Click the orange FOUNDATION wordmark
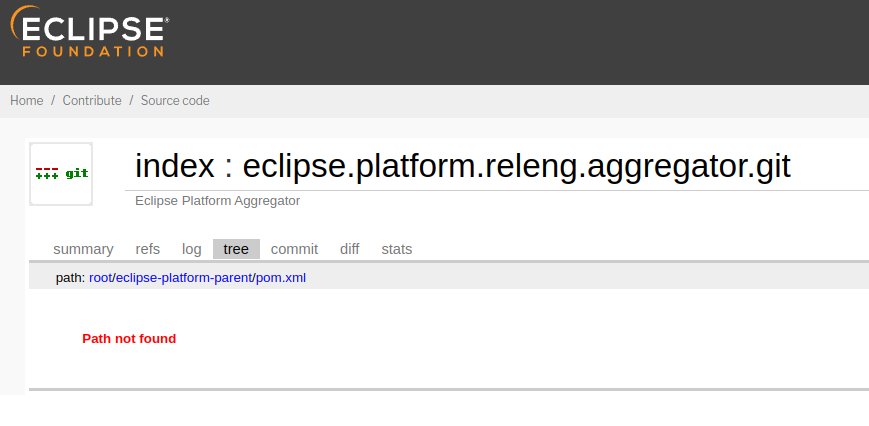Screen dimensions: 869x426 pyautogui.click(x=93, y=52)
